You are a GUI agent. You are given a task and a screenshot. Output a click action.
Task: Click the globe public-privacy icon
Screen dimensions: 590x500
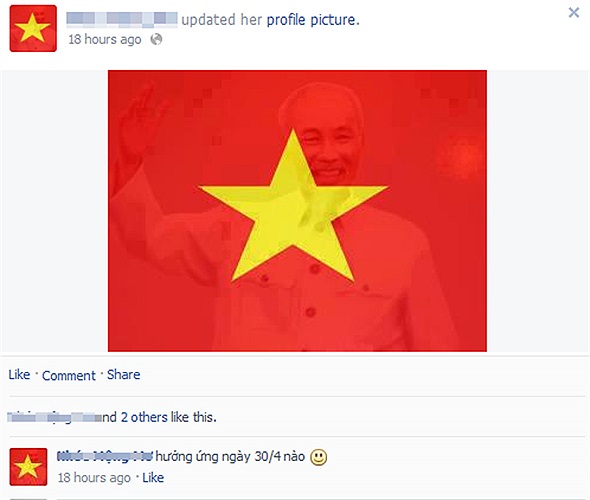coord(156,39)
